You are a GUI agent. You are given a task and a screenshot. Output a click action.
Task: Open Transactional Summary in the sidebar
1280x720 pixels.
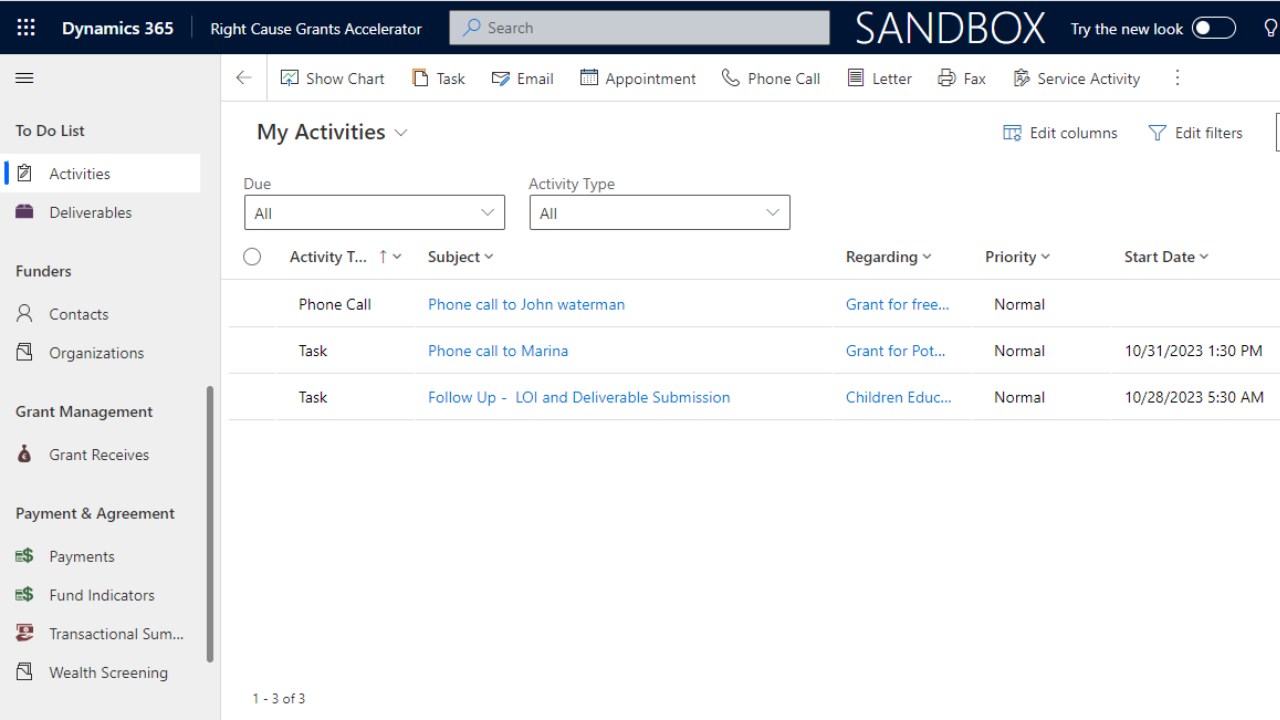(x=102, y=634)
